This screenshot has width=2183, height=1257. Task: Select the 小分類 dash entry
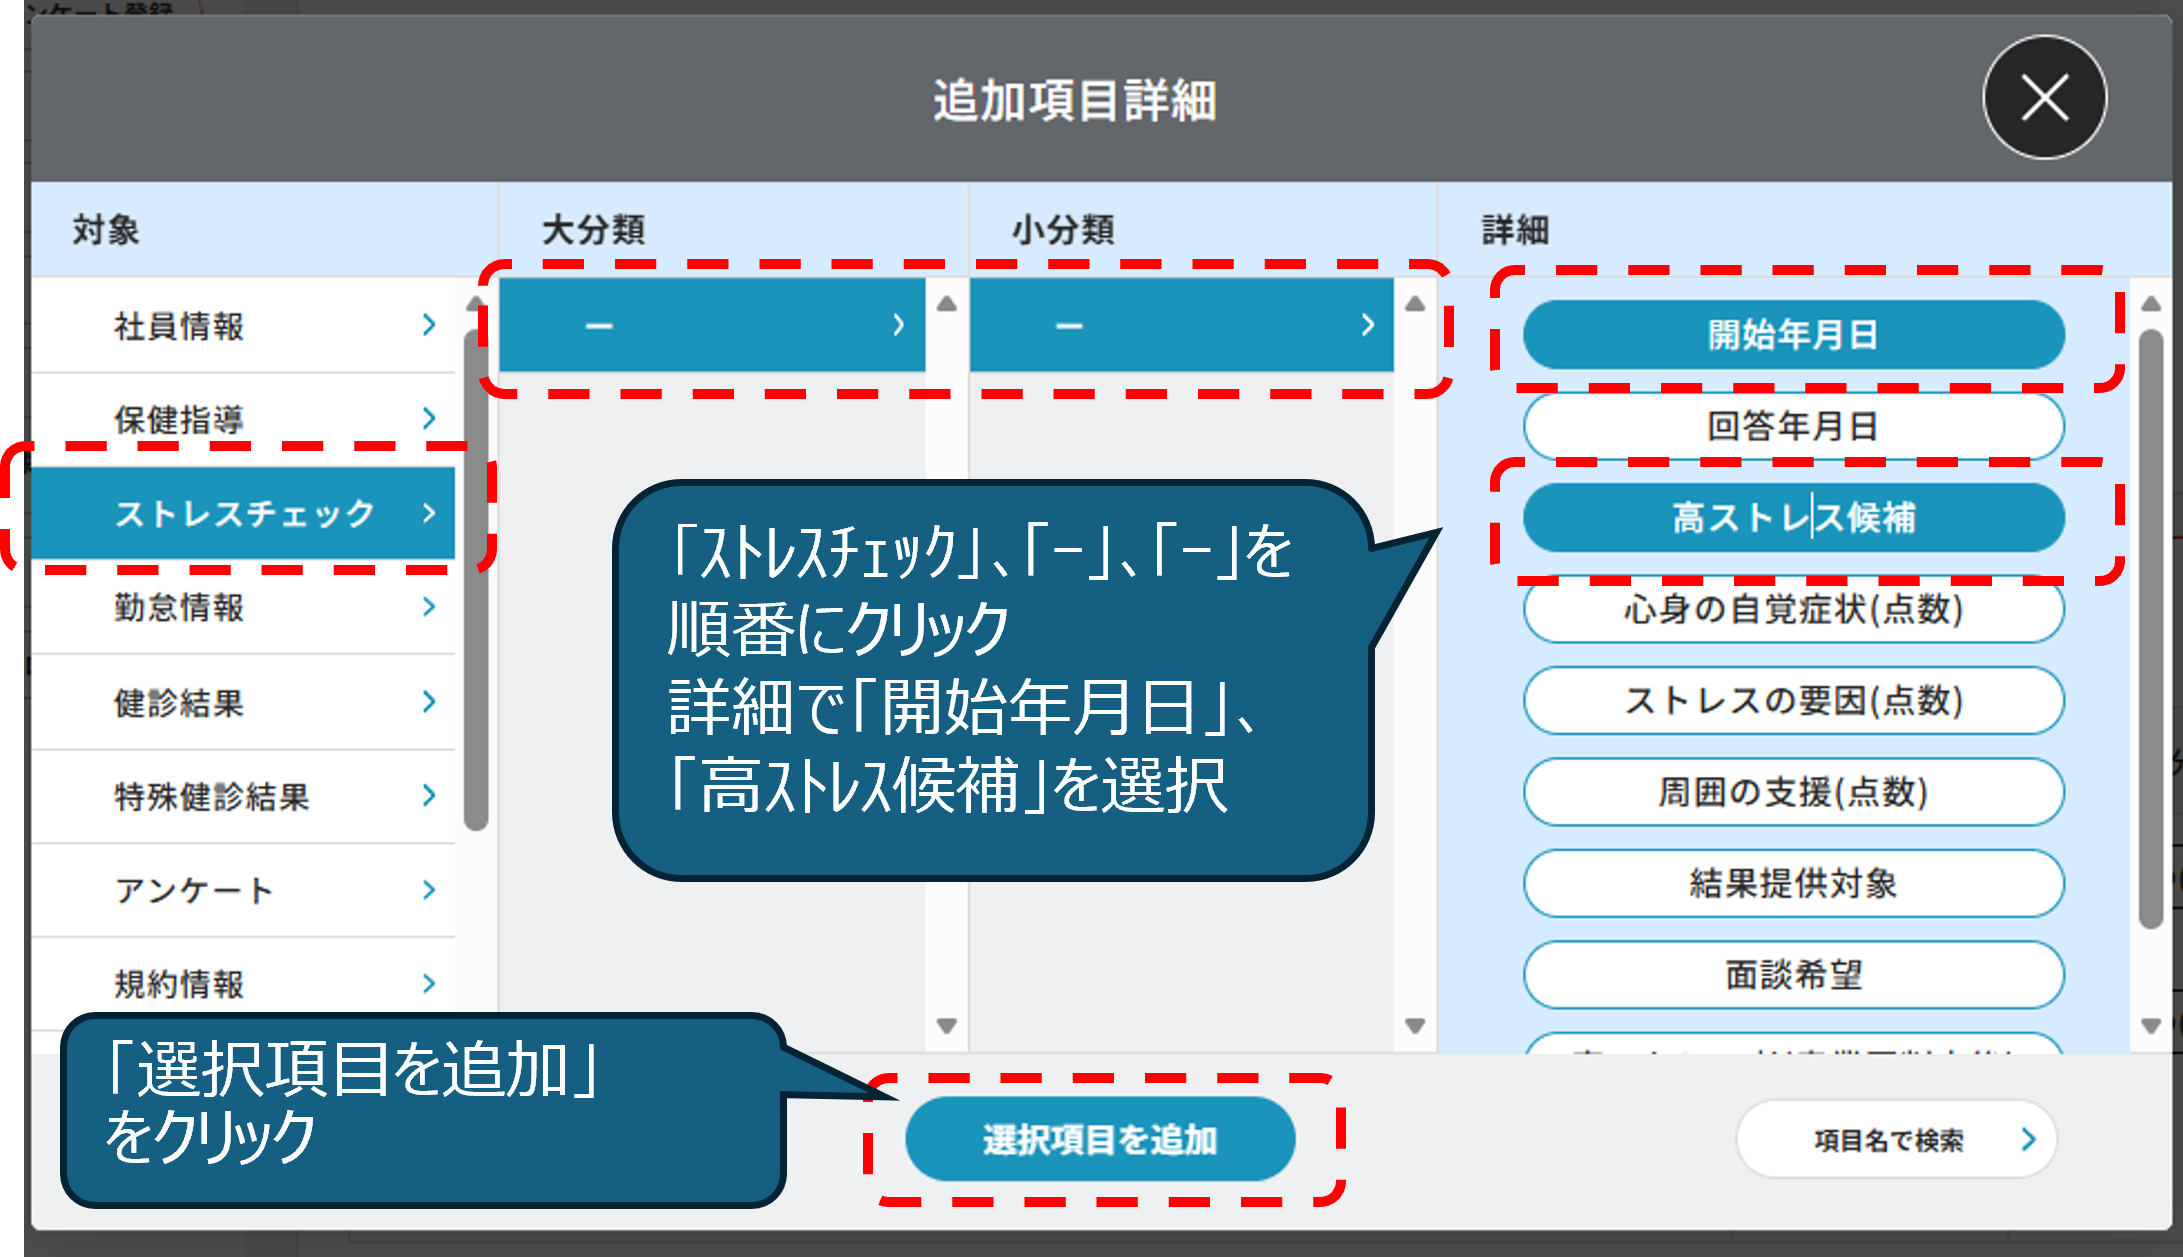point(1181,325)
